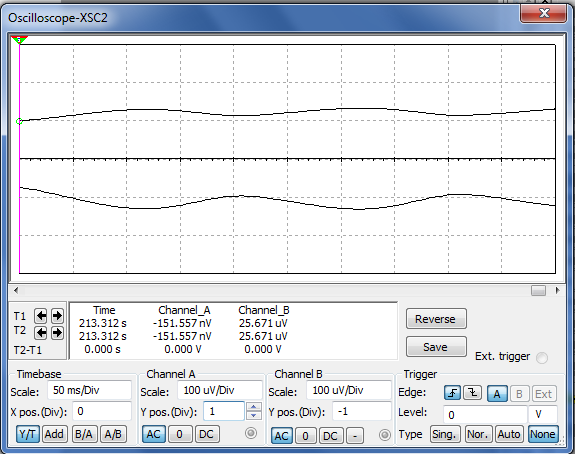Set Channel A coupling to 0
The width and height of the screenshot is (575, 454).
point(179,435)
